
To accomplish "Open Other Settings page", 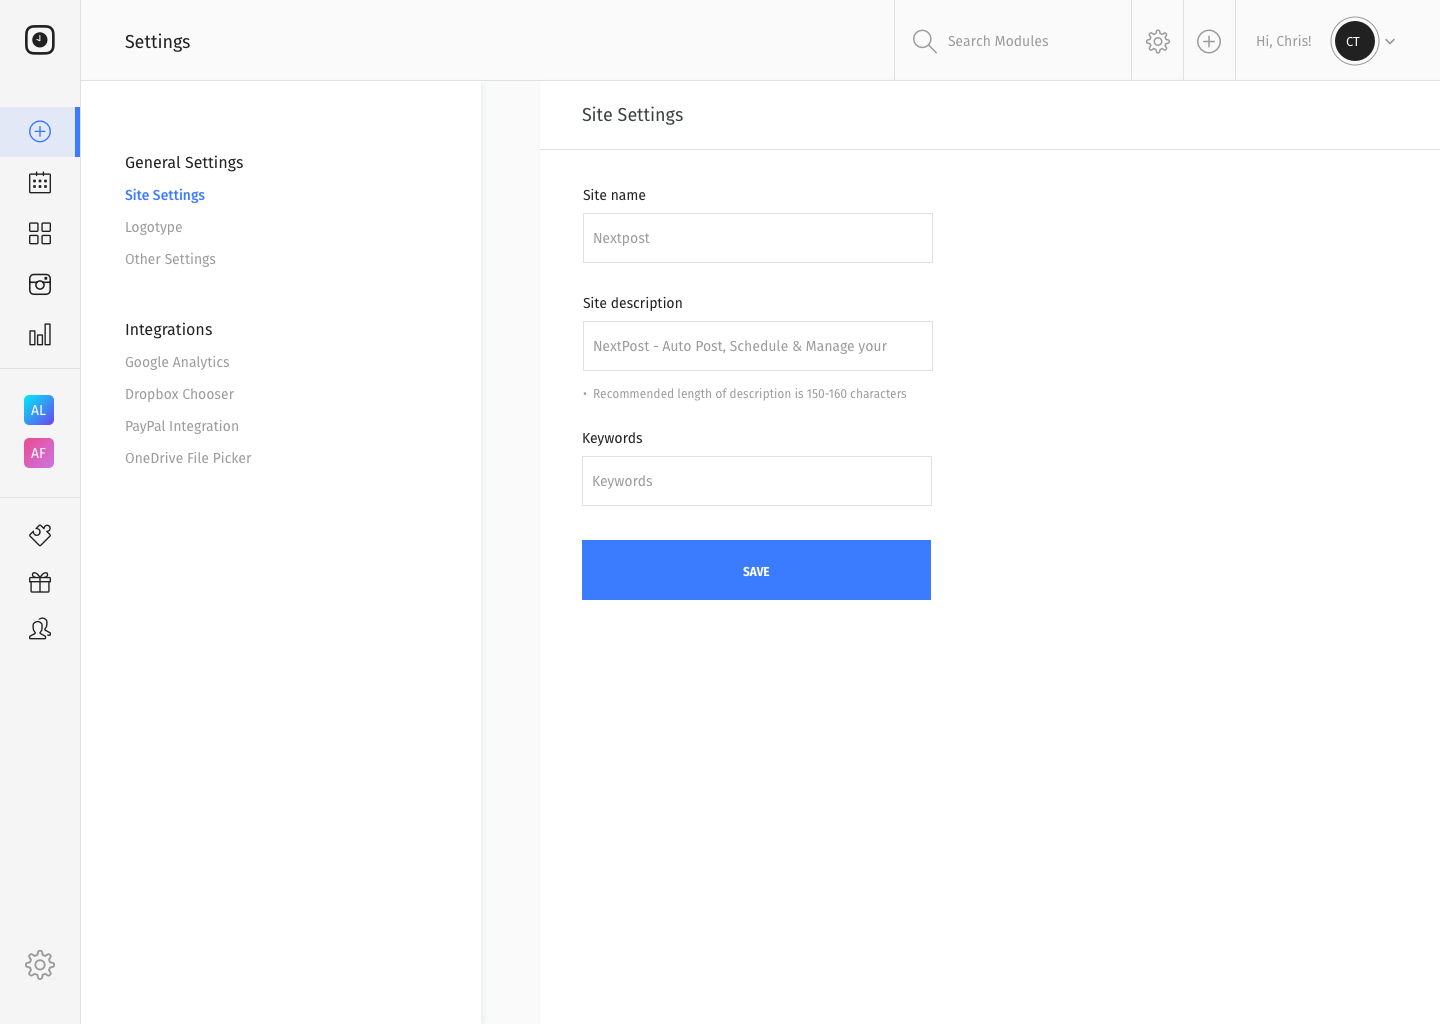I will [170, 259].
